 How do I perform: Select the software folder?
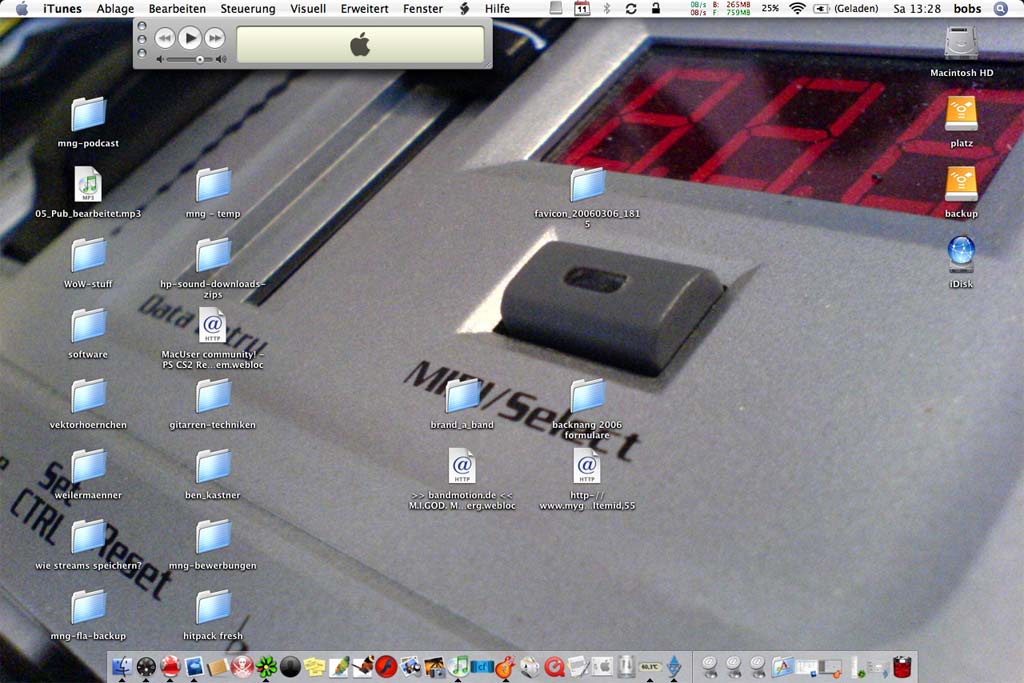click(88, 325)
